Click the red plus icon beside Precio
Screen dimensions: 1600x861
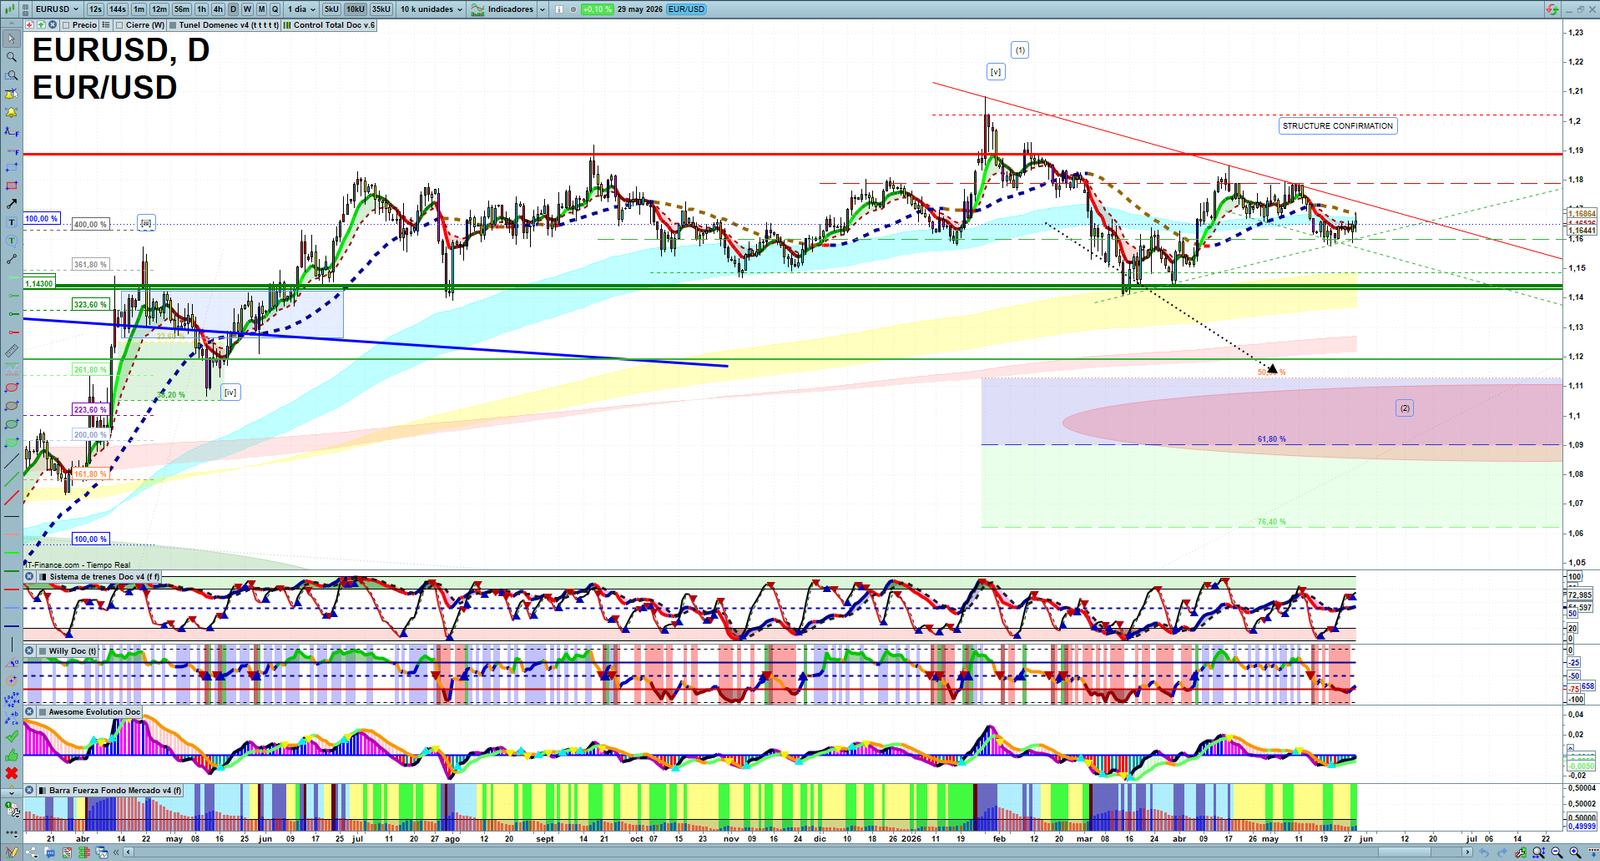pyautogui.click(x=29, y=25)
